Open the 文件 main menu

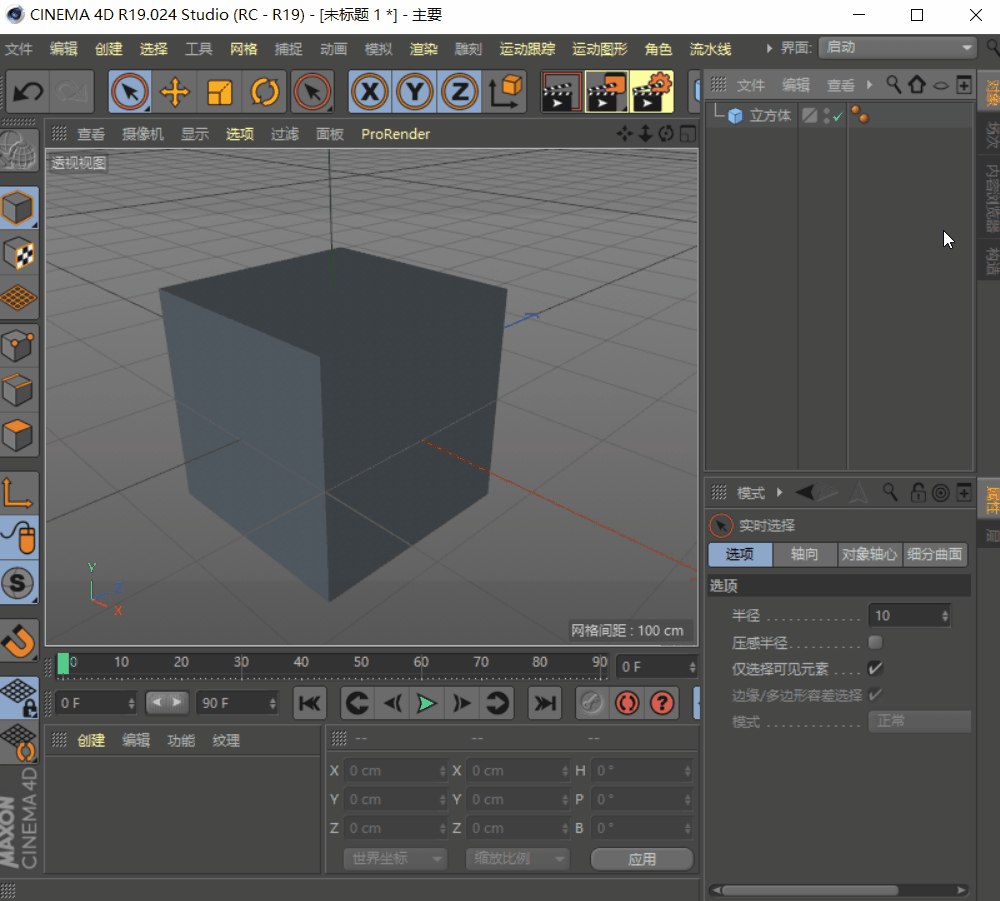tap(18, 48)
